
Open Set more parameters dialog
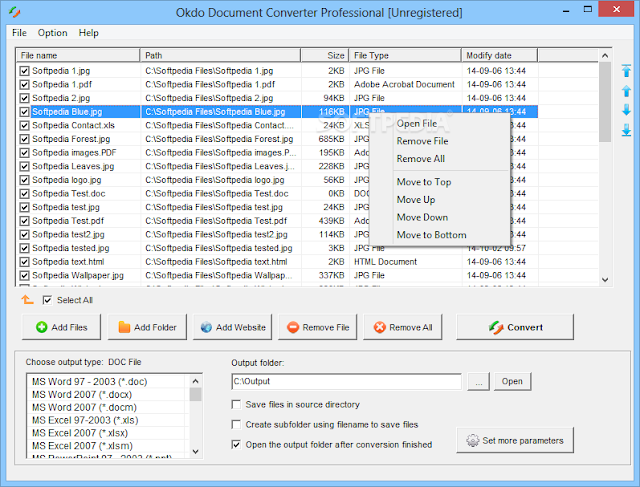pyautogui.click(x=515, y=440)
